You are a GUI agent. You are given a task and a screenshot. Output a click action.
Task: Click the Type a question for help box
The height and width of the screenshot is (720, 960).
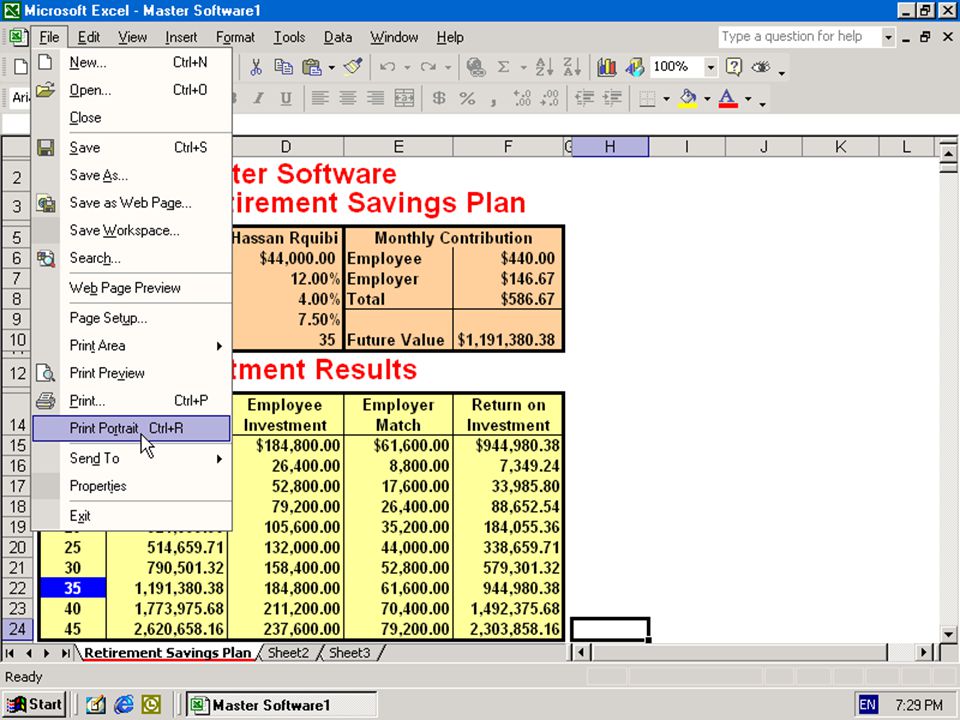click(x=800, y=37)
